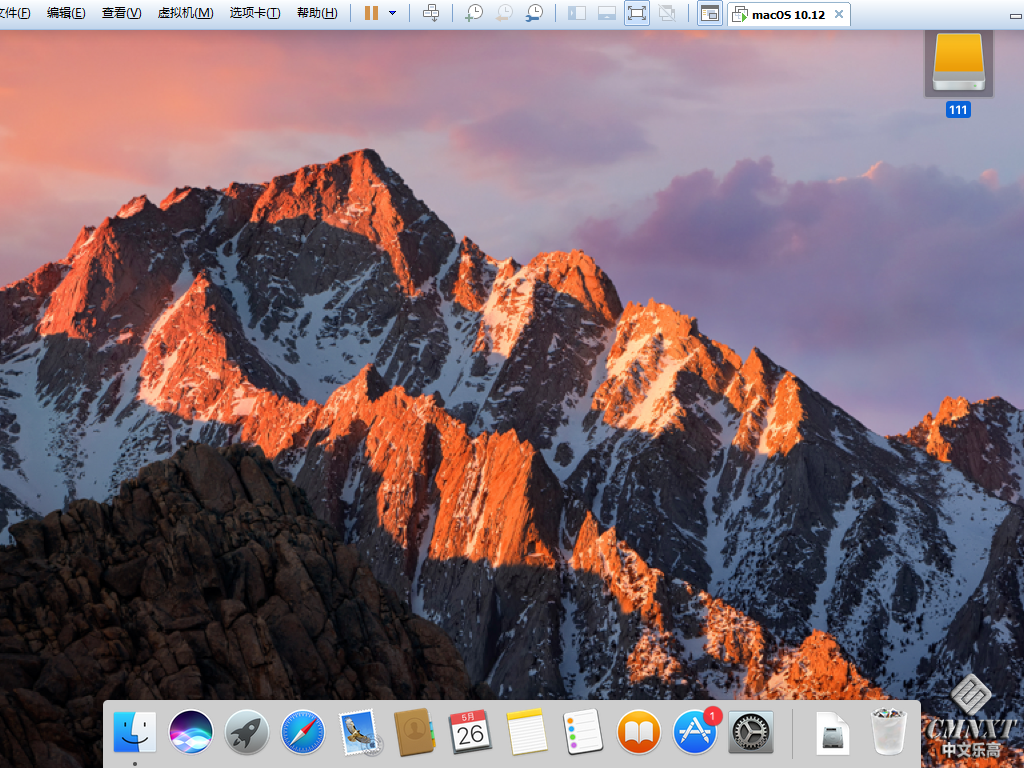Open the 选项卡(T) menu

254,13
